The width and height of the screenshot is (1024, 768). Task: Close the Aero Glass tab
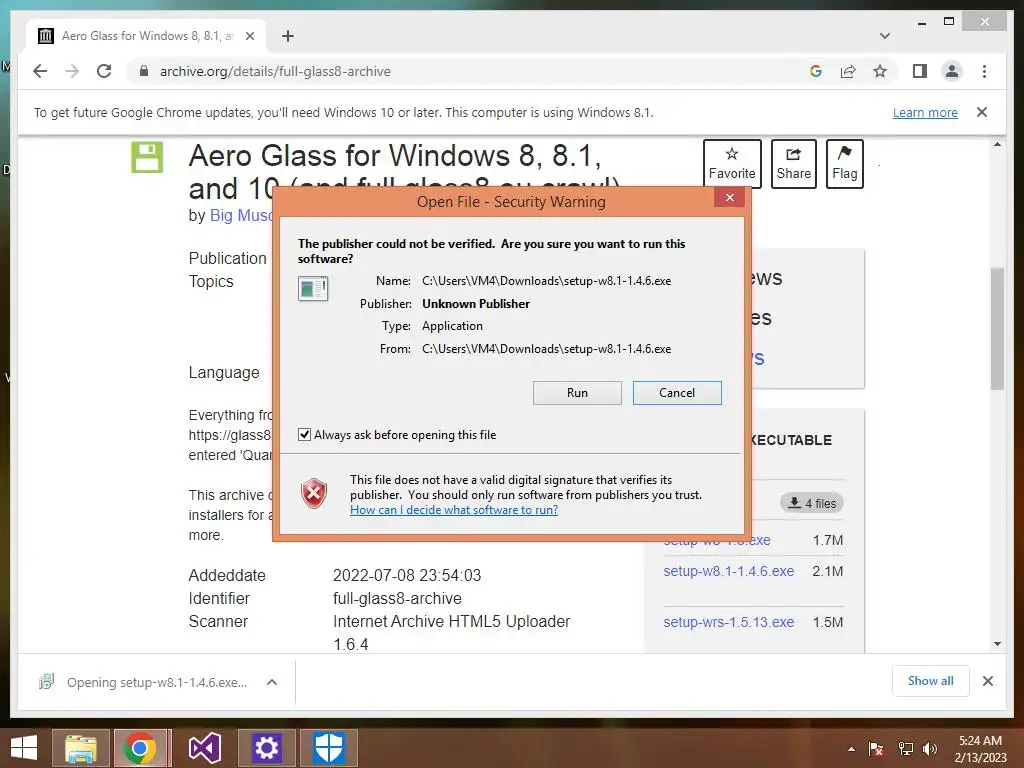(x=249, y=36)
